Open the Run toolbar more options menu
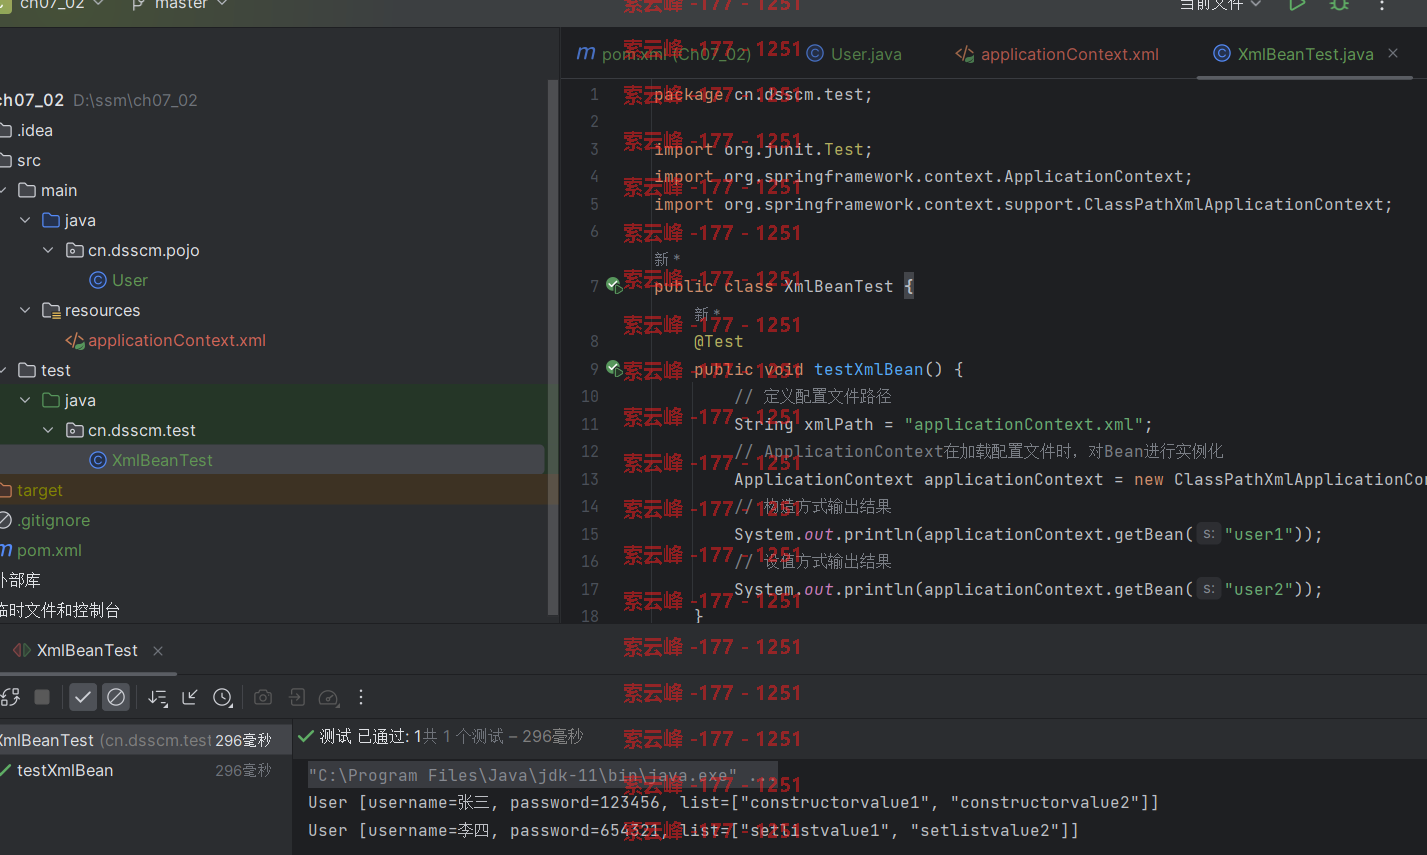Viewport: 1427px width, 855px height. tap(361, 697)
